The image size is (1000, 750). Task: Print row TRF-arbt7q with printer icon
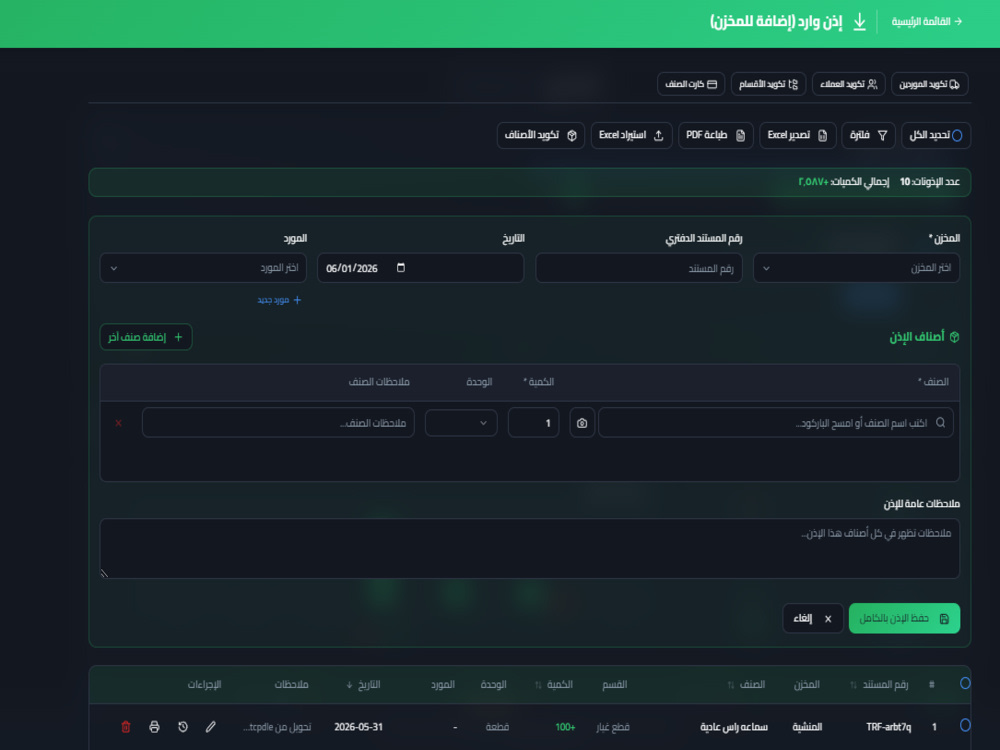tap(154, 726)
